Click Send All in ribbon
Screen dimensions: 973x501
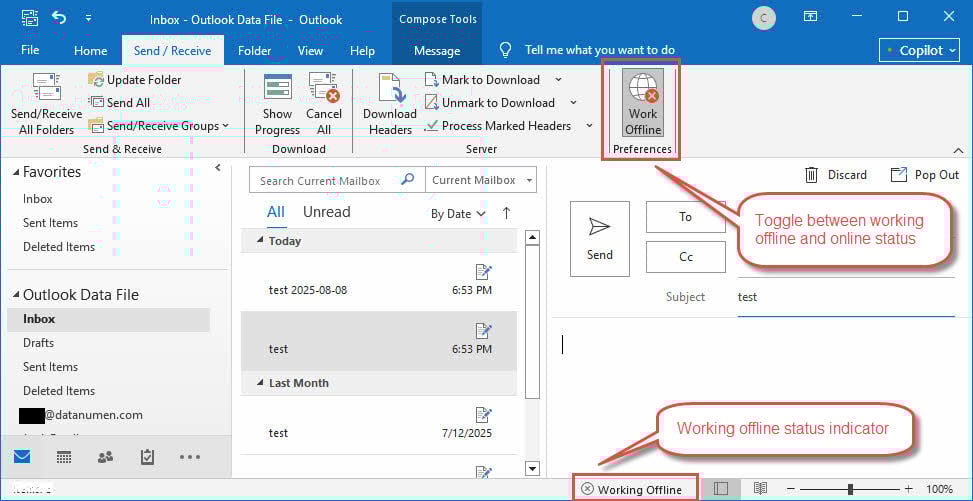pos(119,102)
